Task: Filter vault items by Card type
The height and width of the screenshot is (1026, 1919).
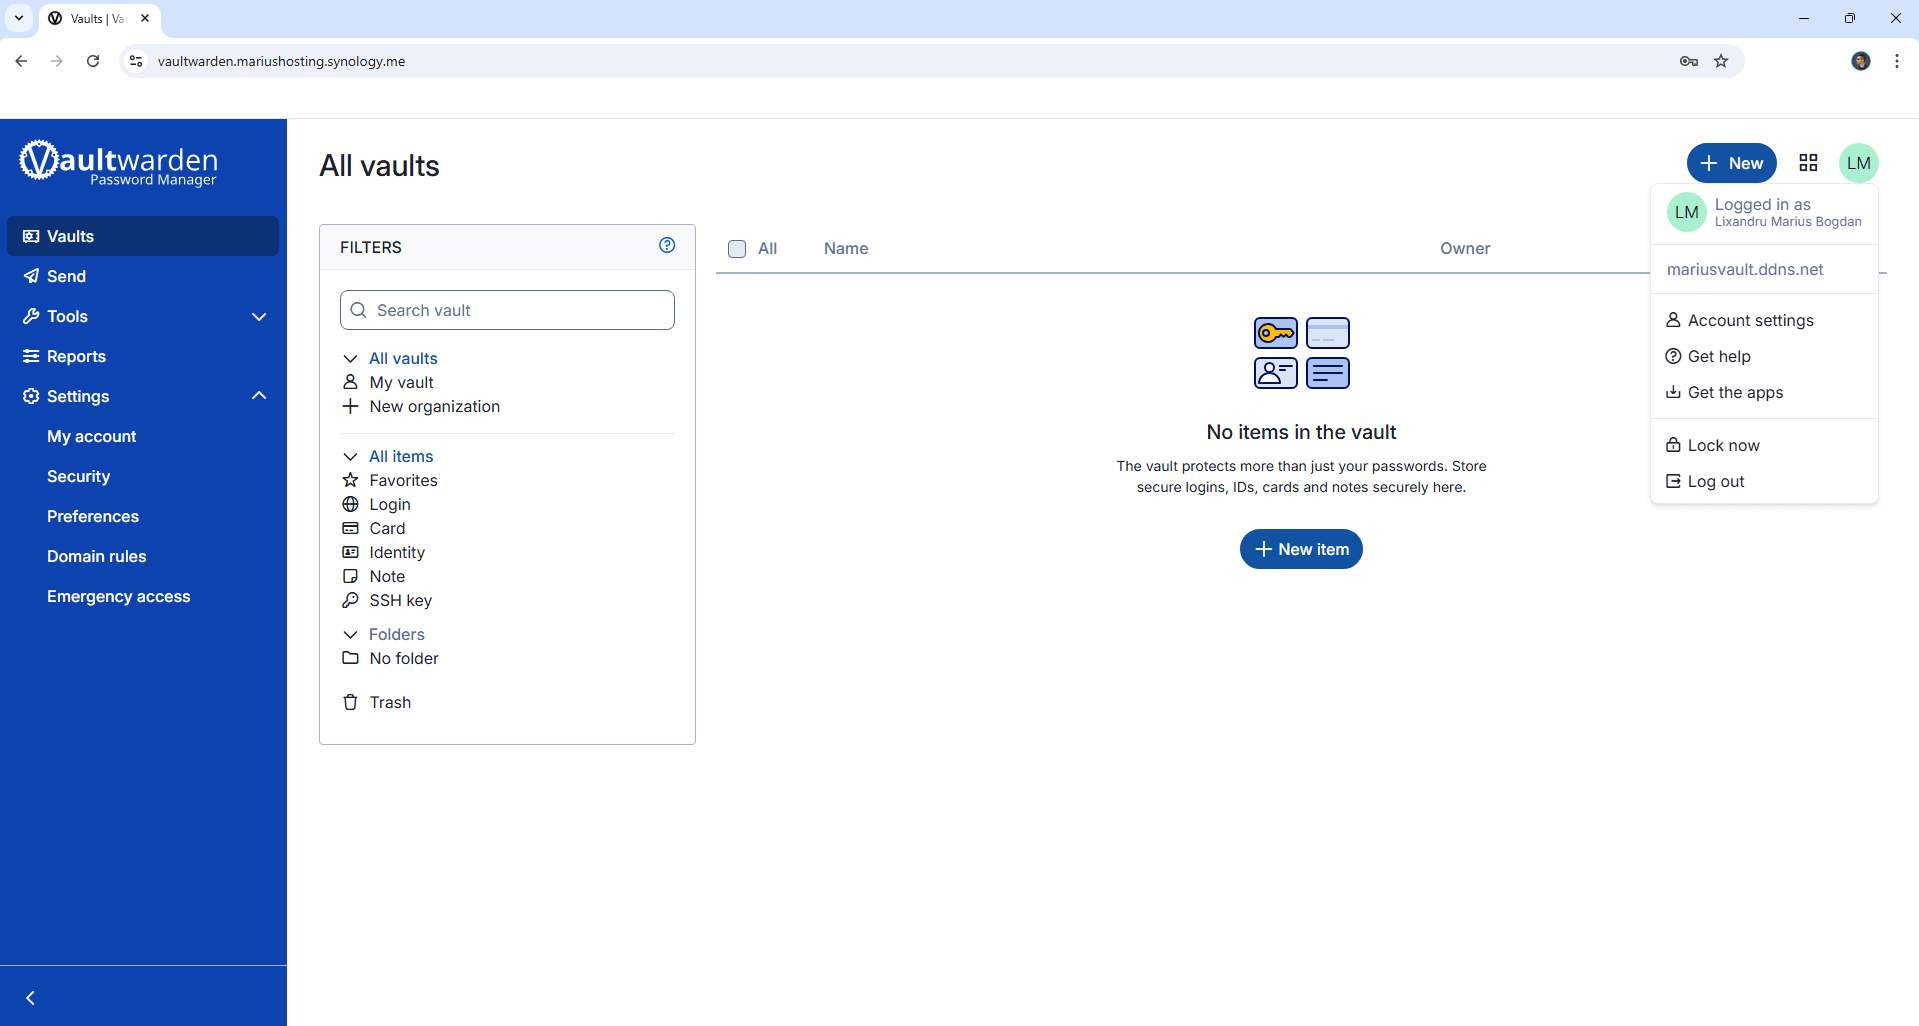Action: click(x=385, y=528)
